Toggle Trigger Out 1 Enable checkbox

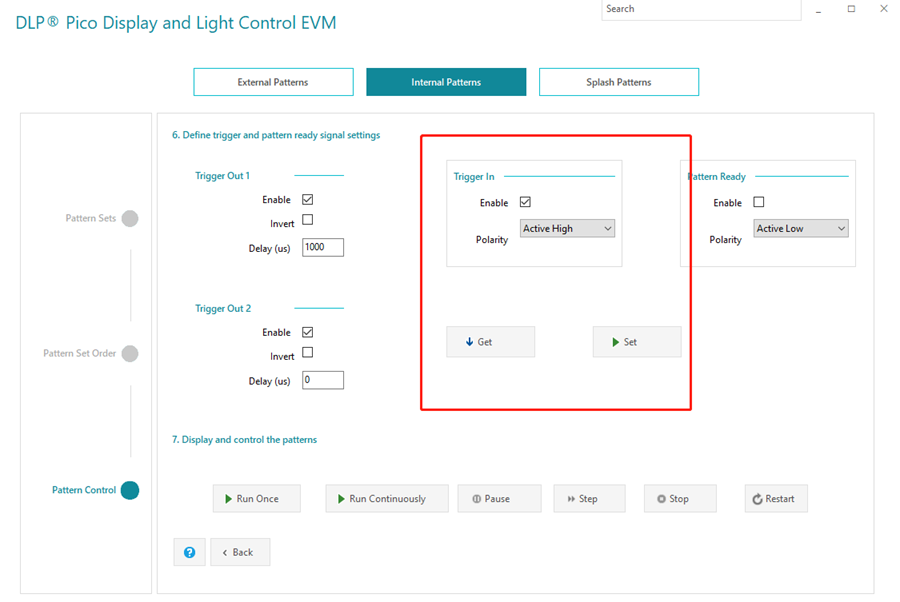pos(308,199)
